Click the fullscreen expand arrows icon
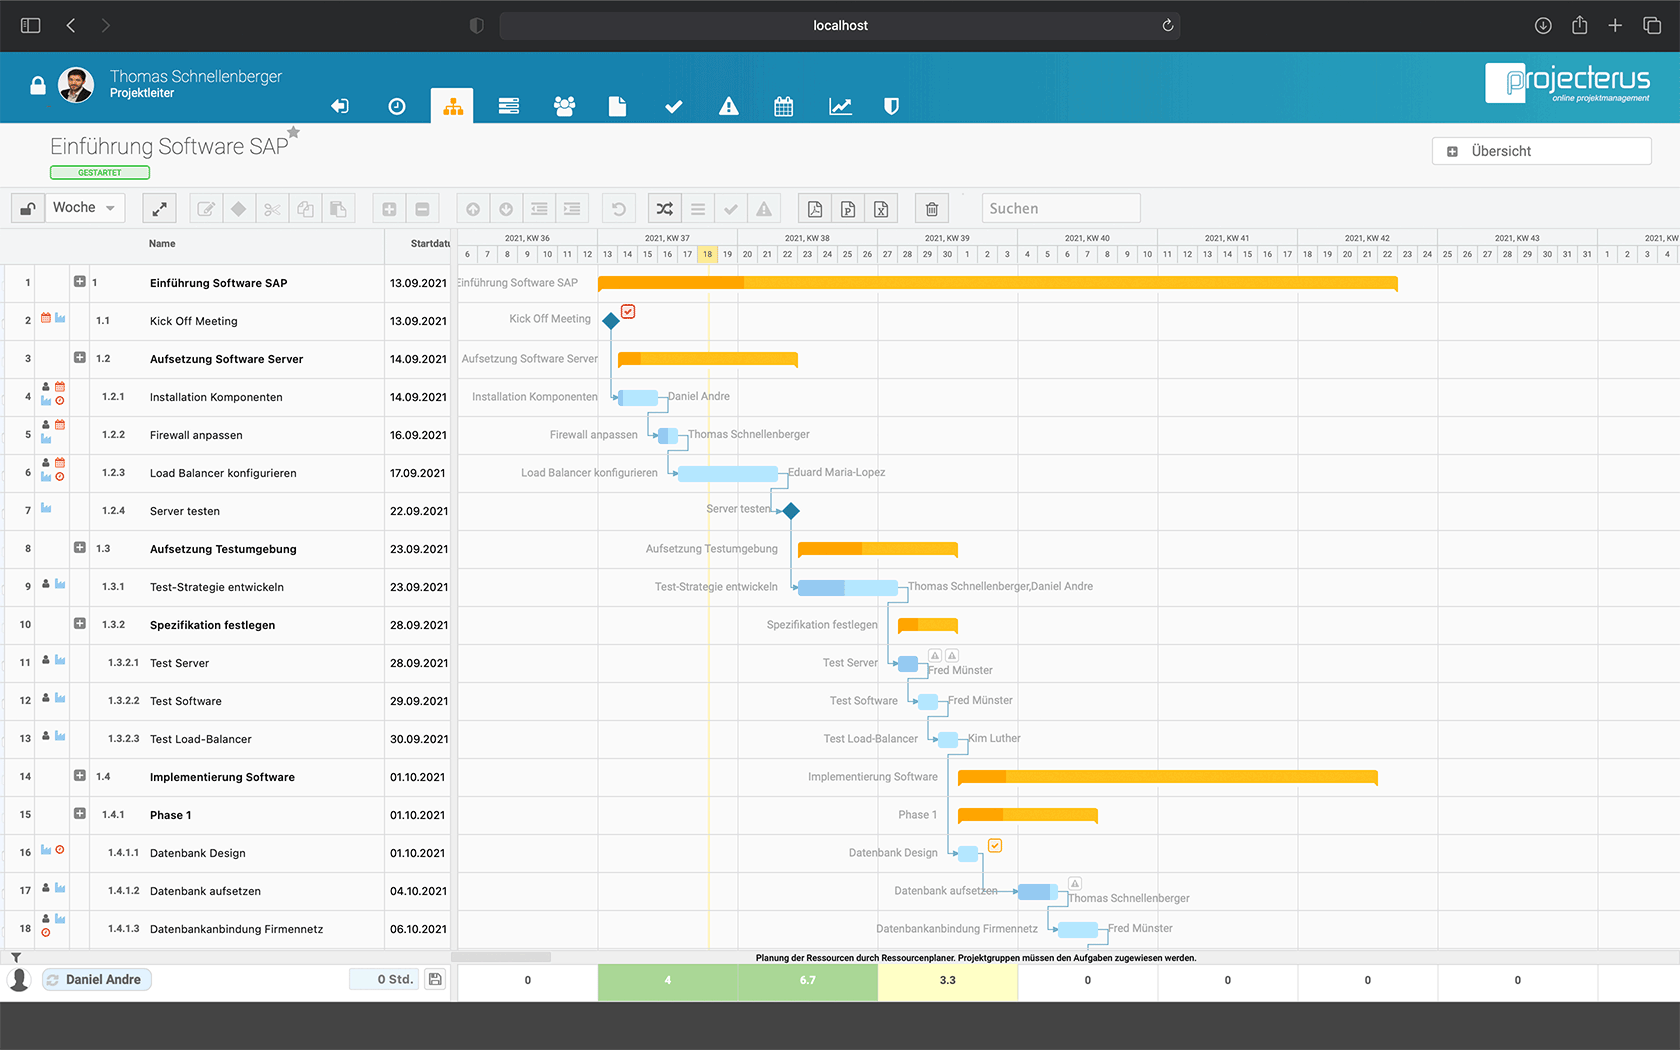 pyautogui.click(x=159, y=209)
